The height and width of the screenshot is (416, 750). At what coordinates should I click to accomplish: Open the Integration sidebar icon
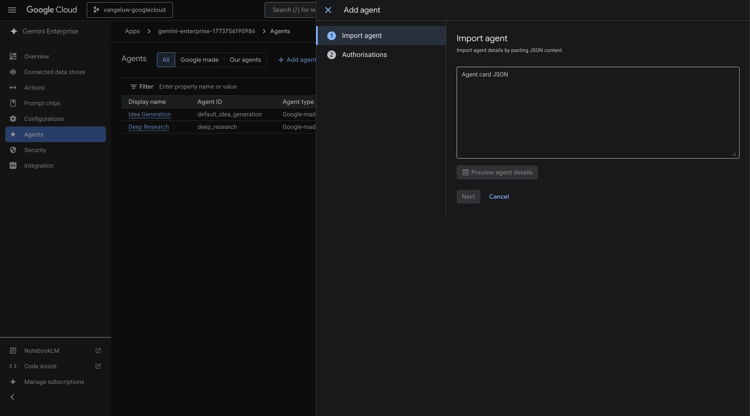[x=13, y=165]
